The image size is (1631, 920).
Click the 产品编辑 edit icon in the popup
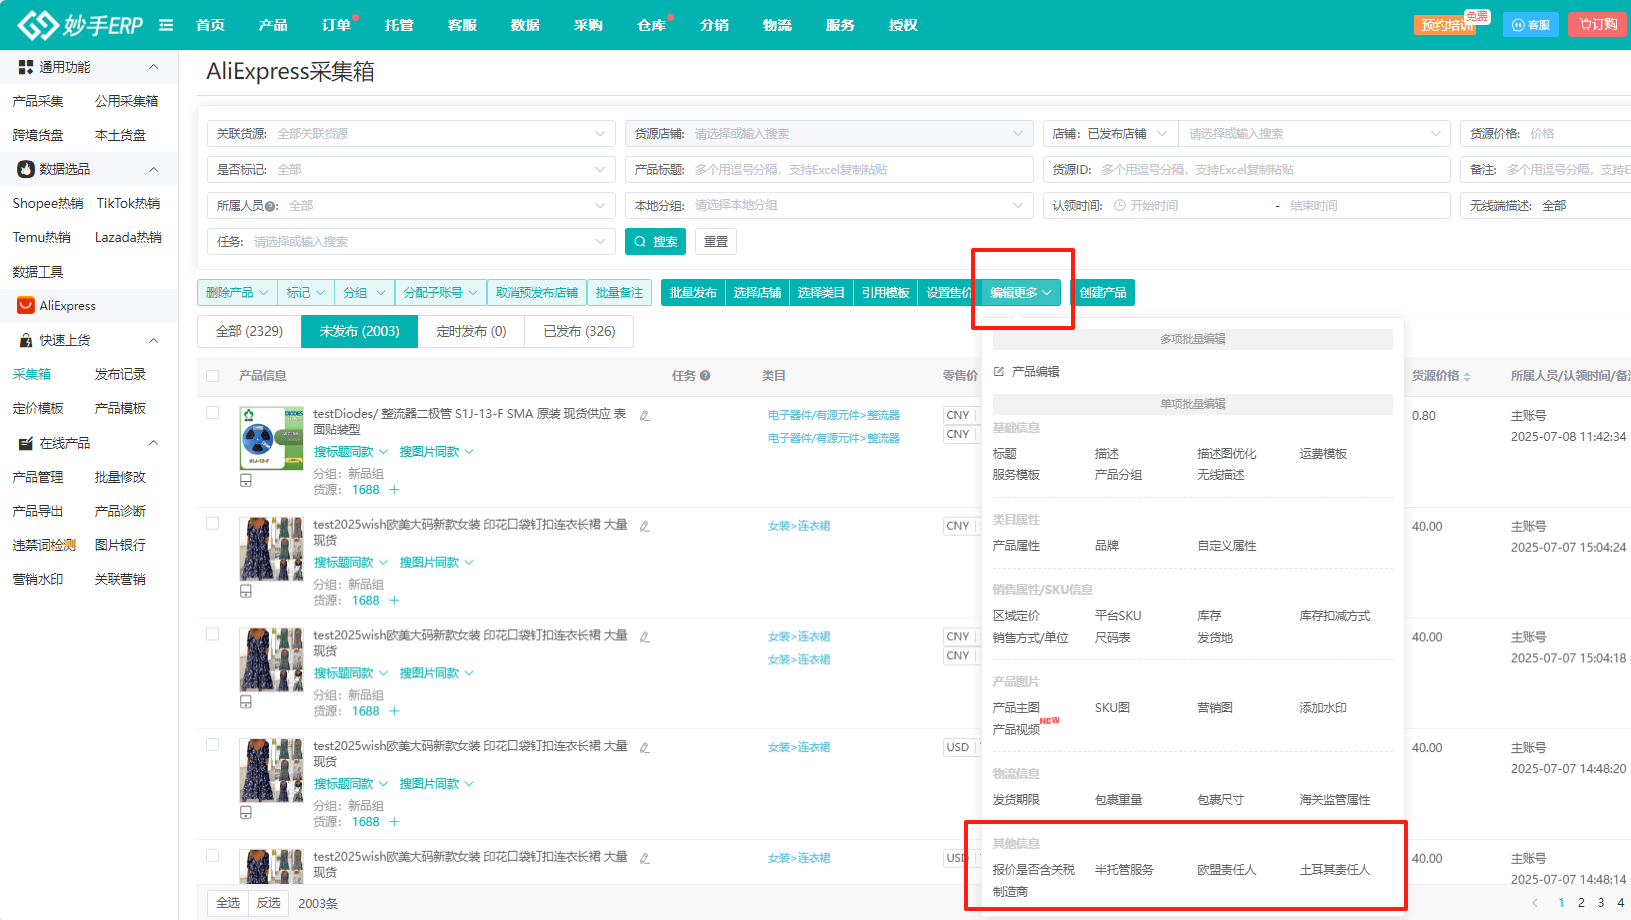click(x=999, y=372)
